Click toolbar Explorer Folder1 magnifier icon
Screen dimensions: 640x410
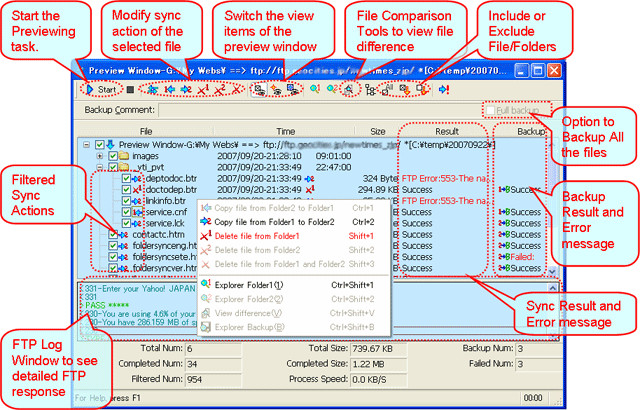315,89
